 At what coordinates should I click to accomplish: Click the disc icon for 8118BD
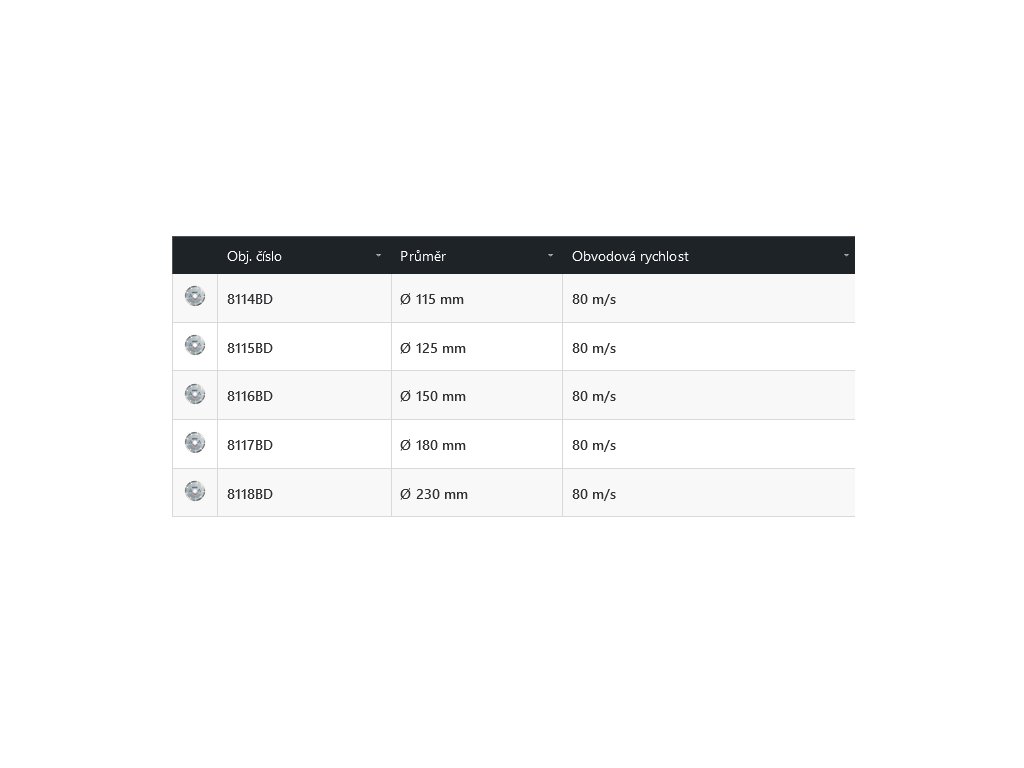tap(195, 491)
